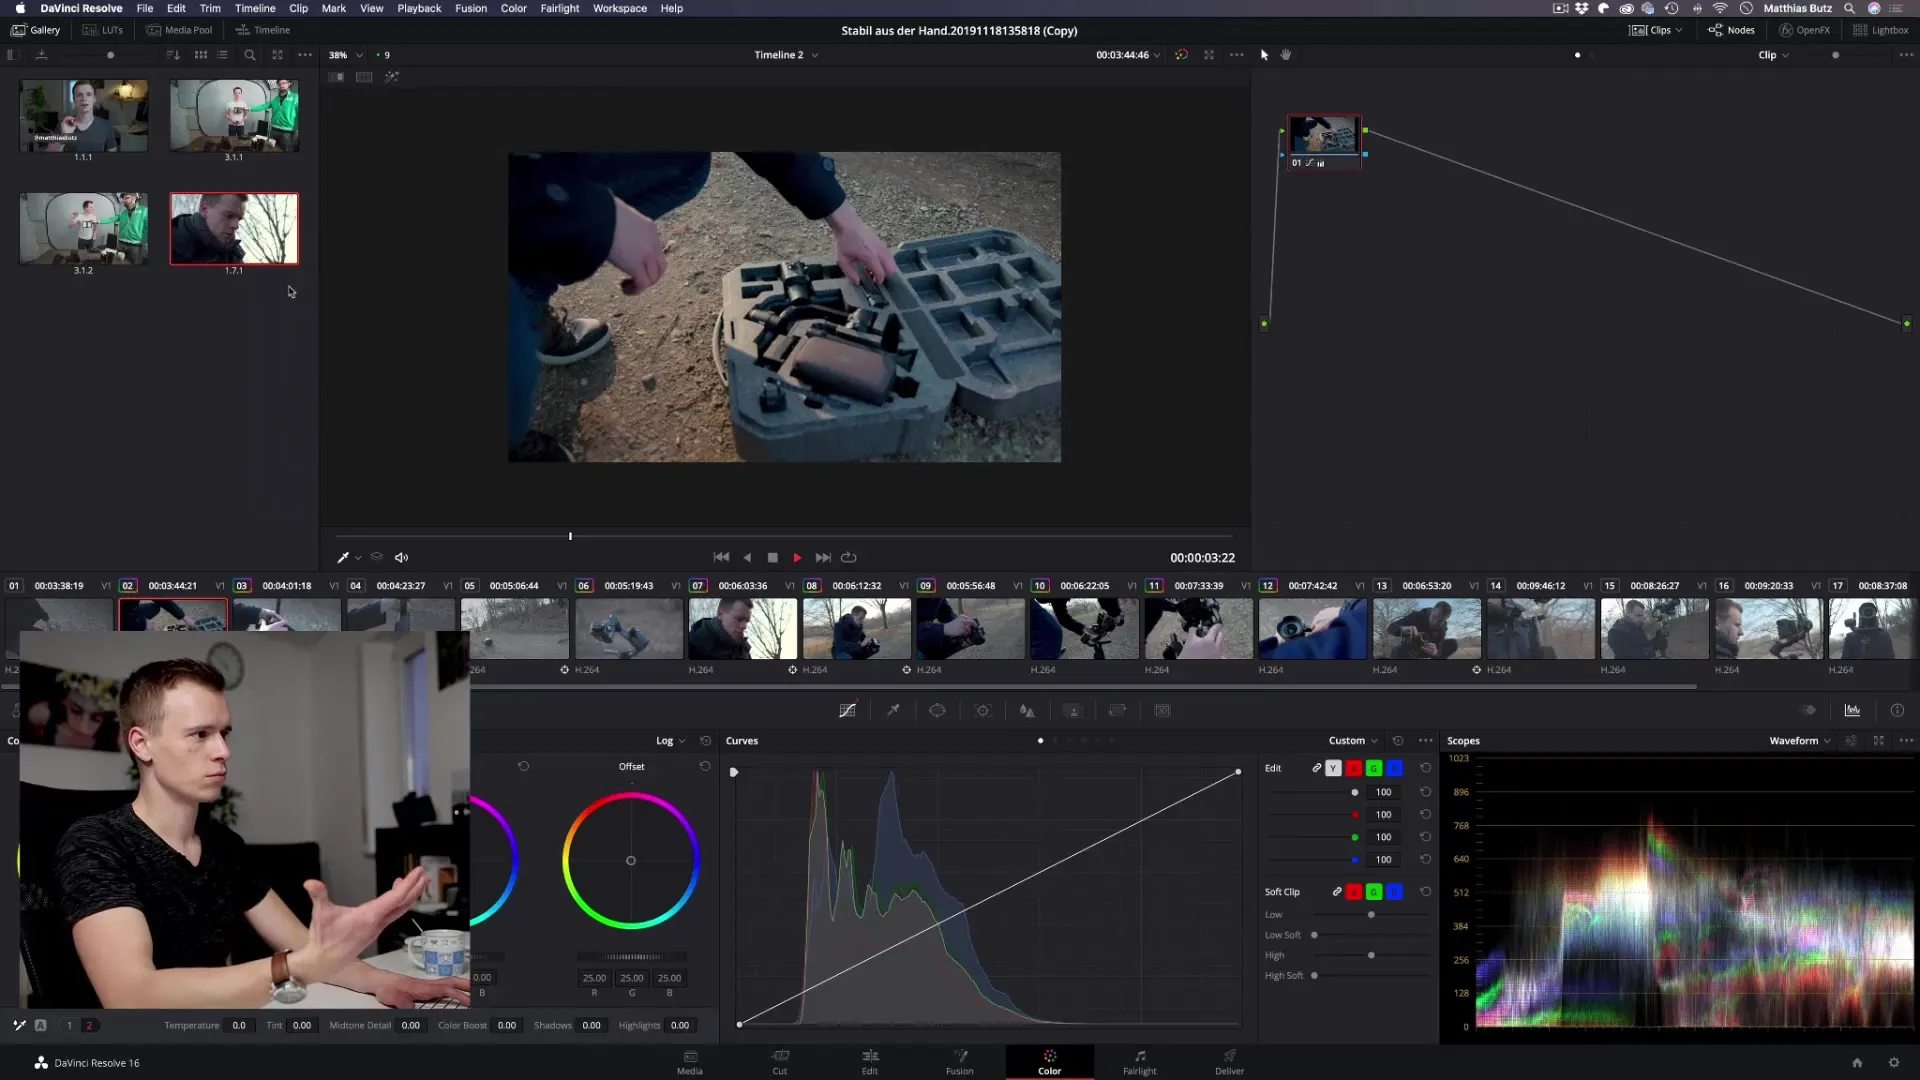Enable the viewer magic wand highlight icon
Viewport: 1920px width, 1080px height.
point(392,77)
